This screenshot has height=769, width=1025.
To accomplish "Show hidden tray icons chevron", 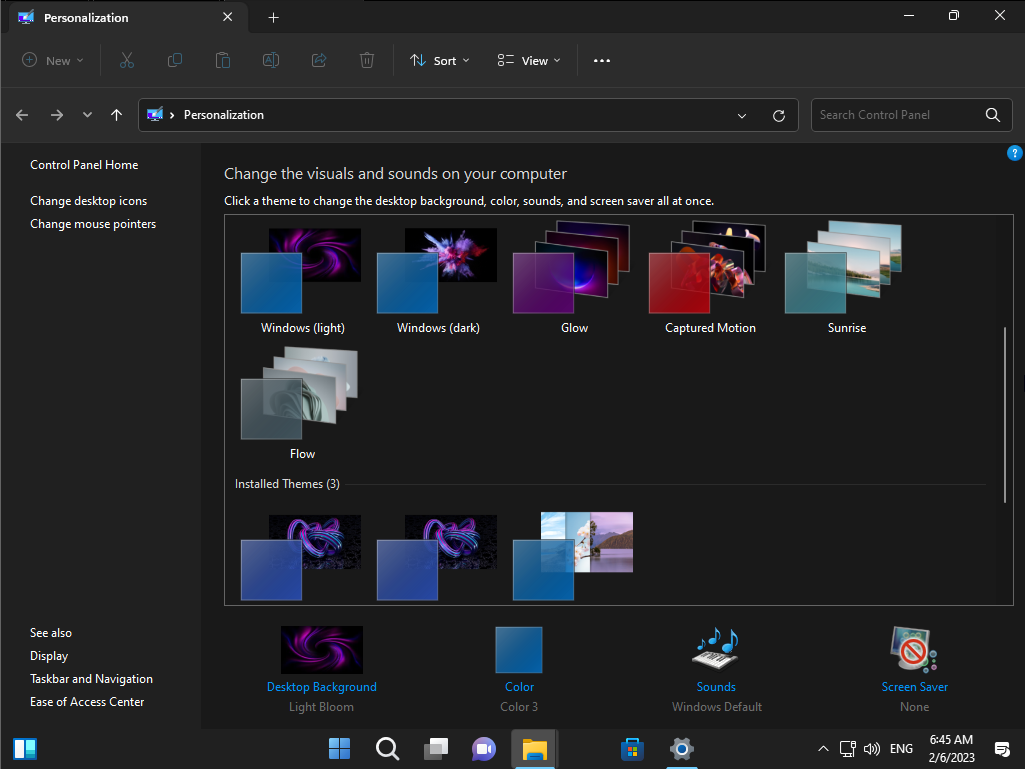I will (x=824, y=749).
